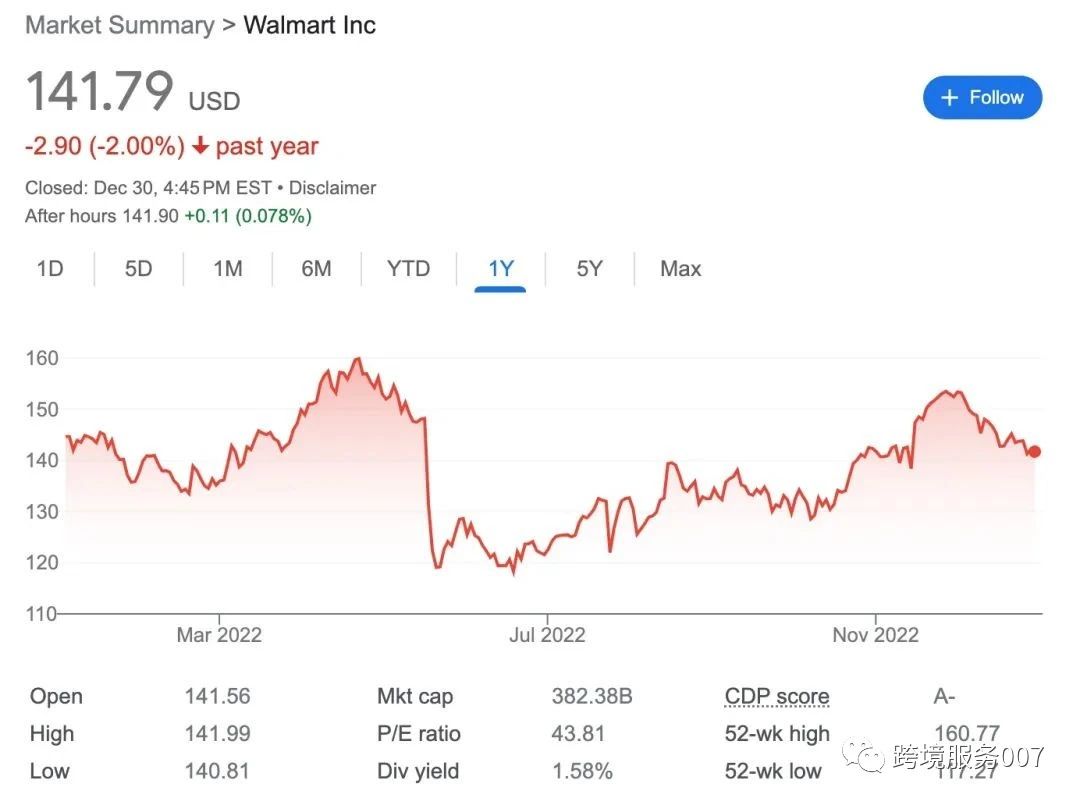Click the Jul 2022 axis label
Image resolution: width=1080 pixels, height=805 pixels.
point(547,635)
